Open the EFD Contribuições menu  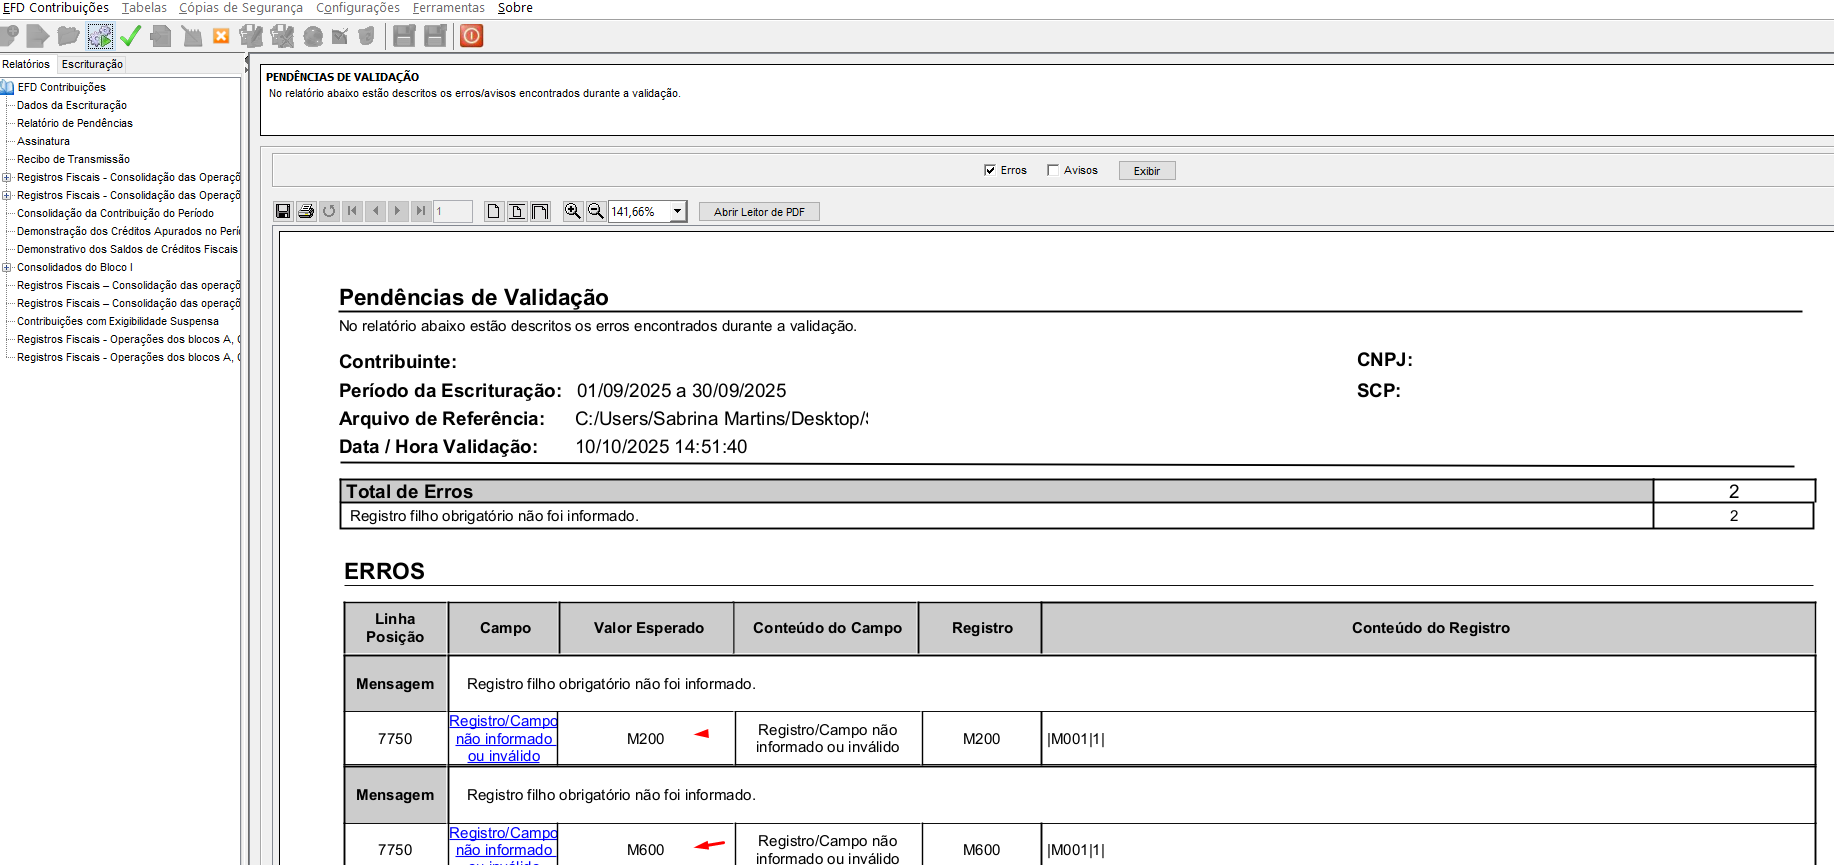(x=56, y=8)
